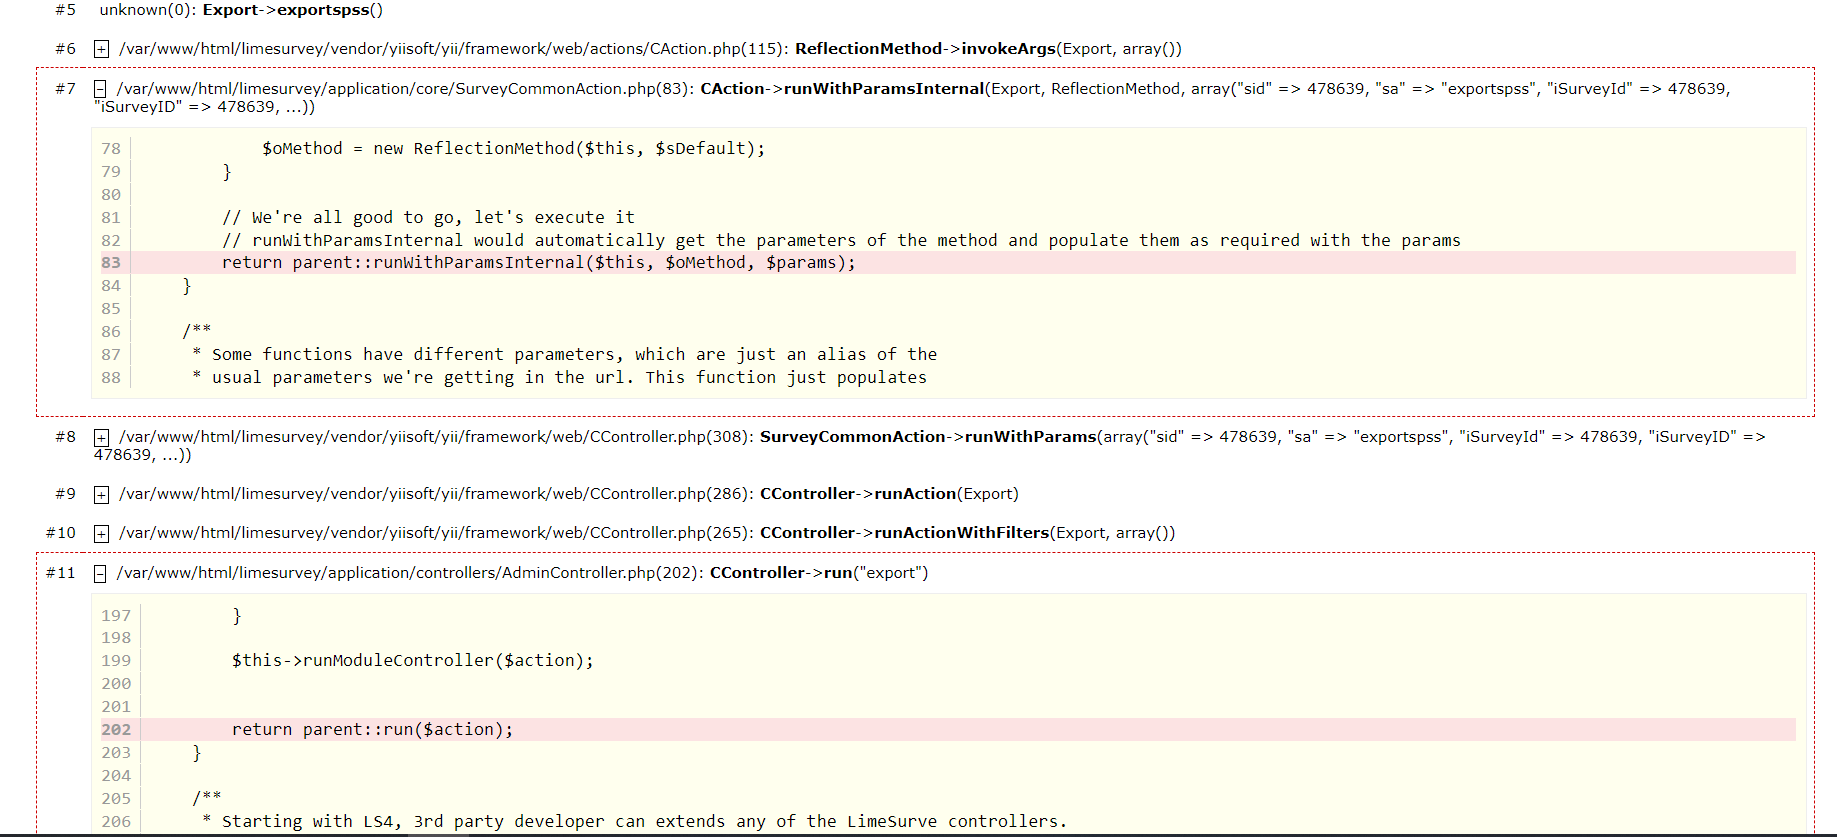Expand trace #10 source code plus icon

coord(101,533)
